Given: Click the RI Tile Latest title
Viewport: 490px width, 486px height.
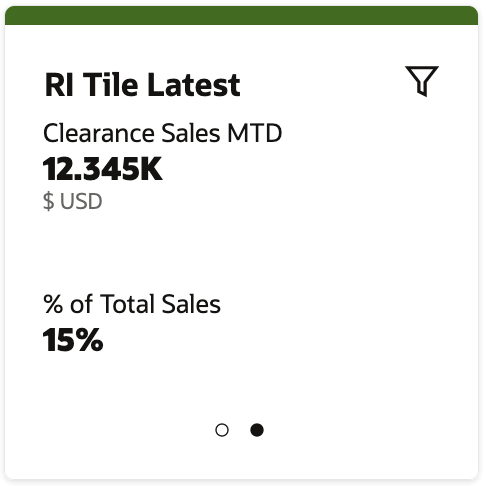Looking at the screenshot, I should pos(142,85).
